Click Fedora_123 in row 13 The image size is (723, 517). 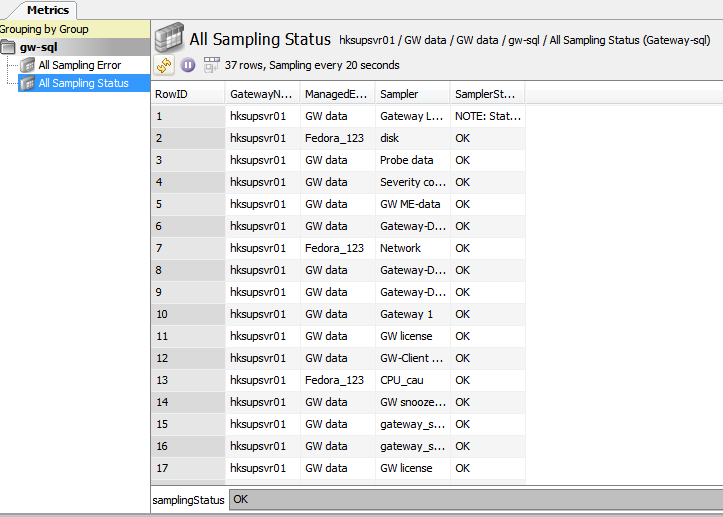(338, 380)
